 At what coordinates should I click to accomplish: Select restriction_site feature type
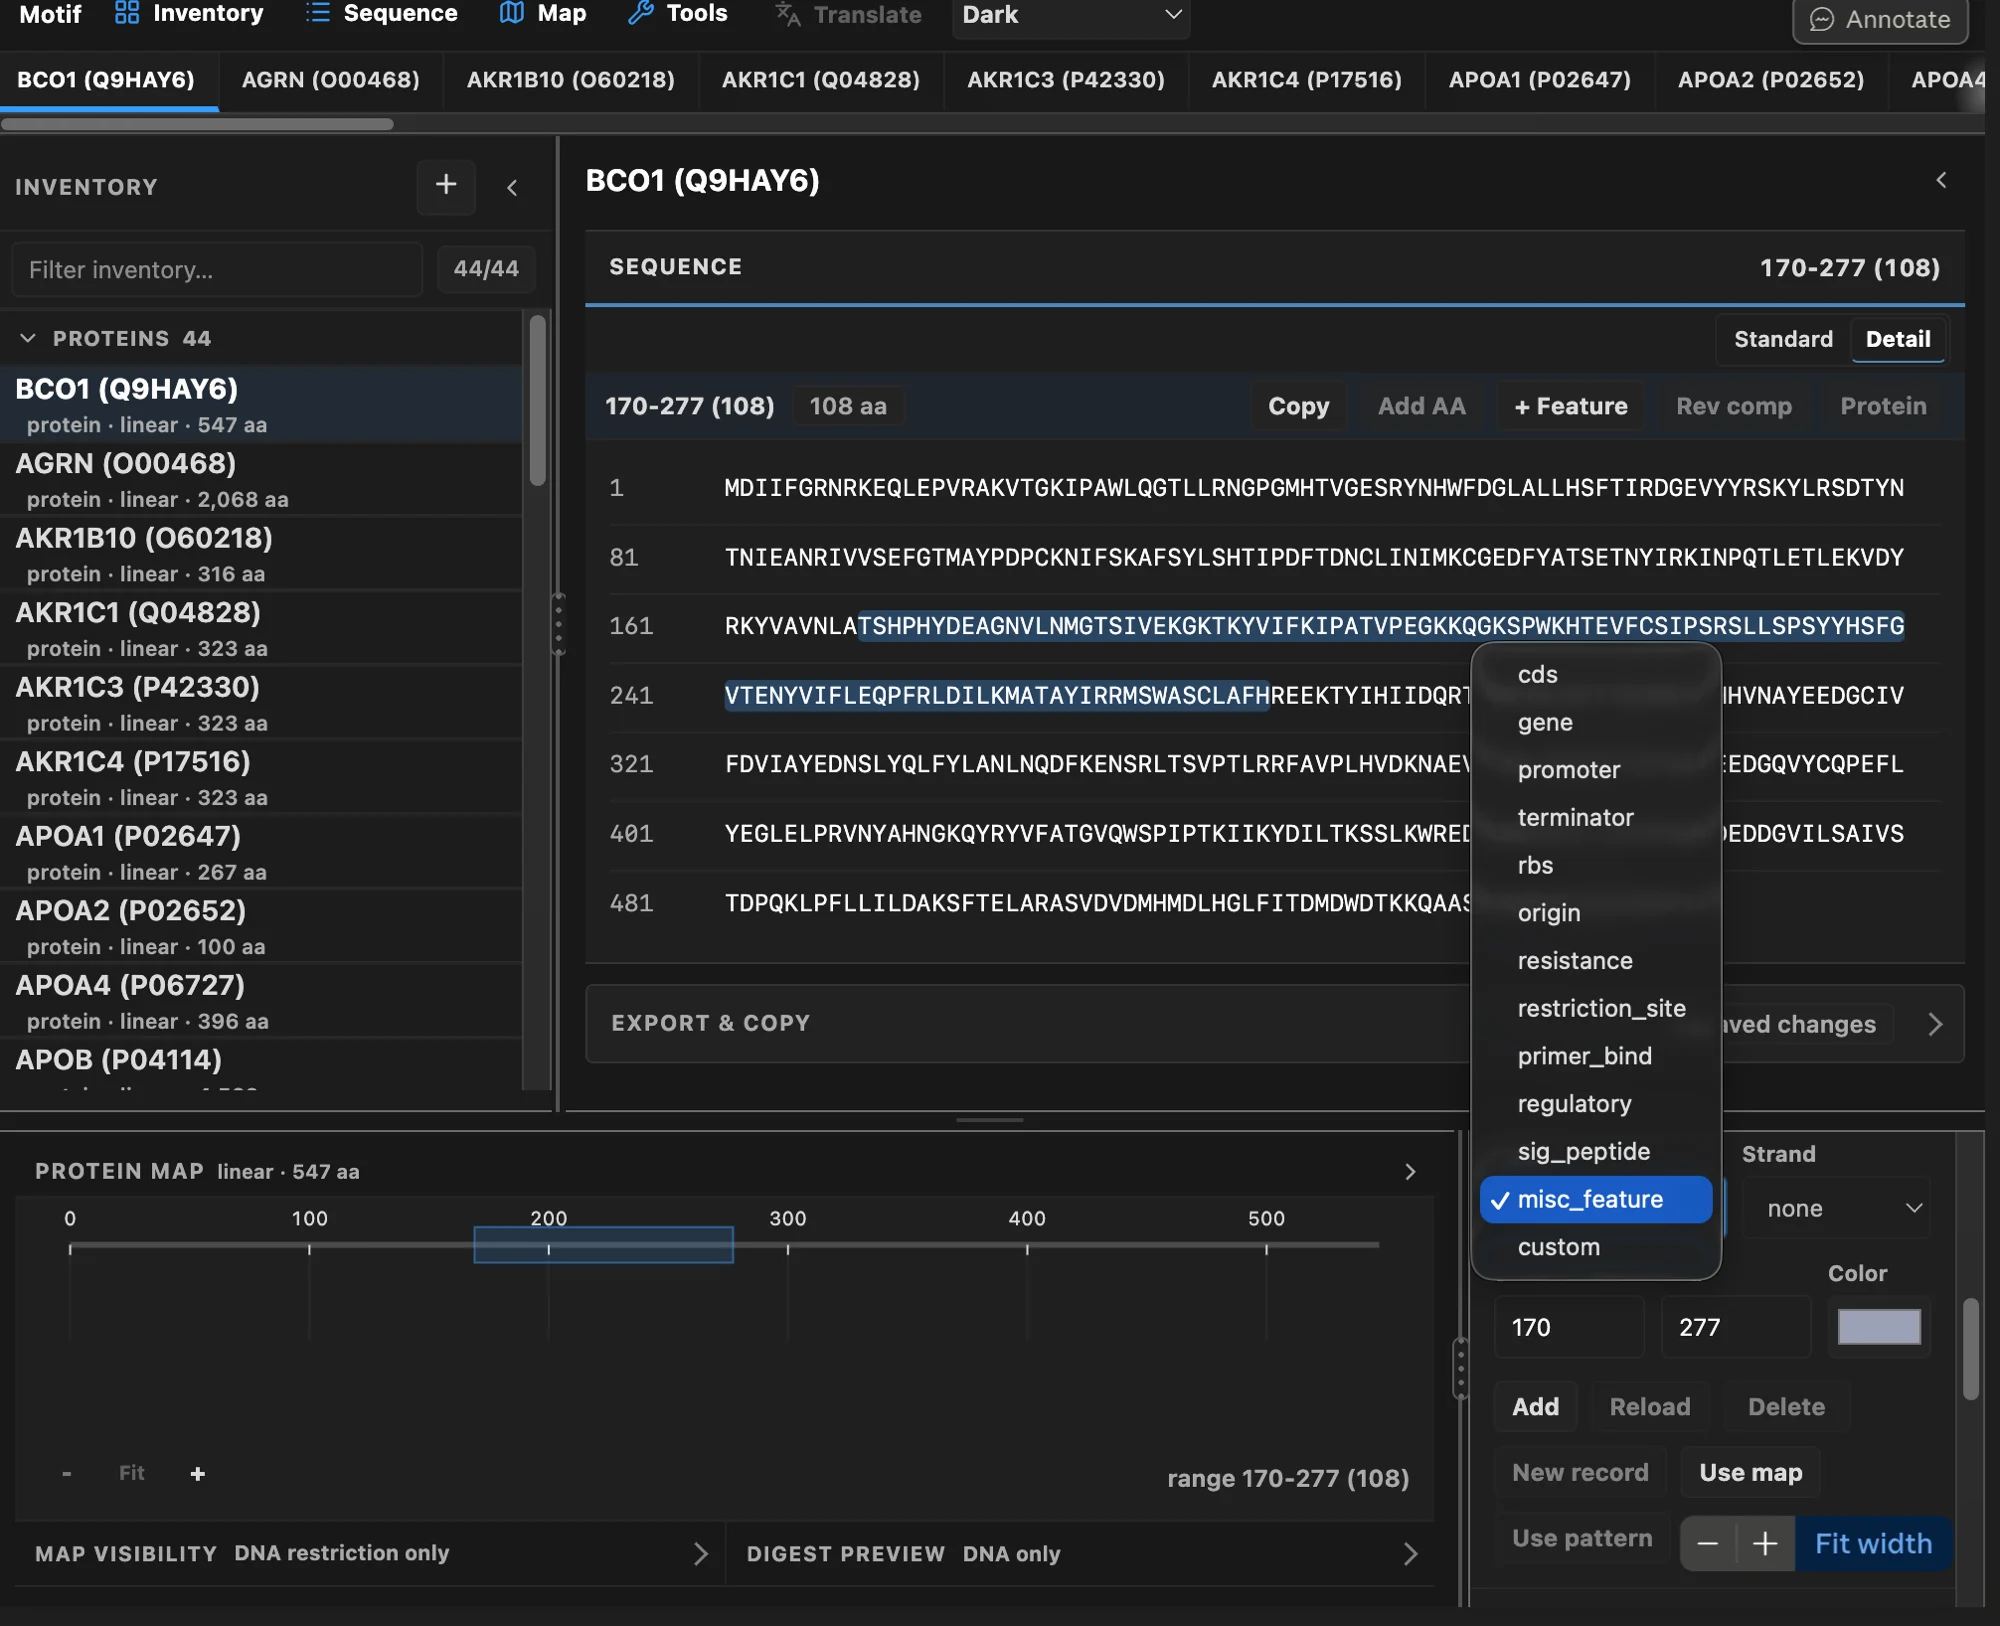pos(1595,1008)
